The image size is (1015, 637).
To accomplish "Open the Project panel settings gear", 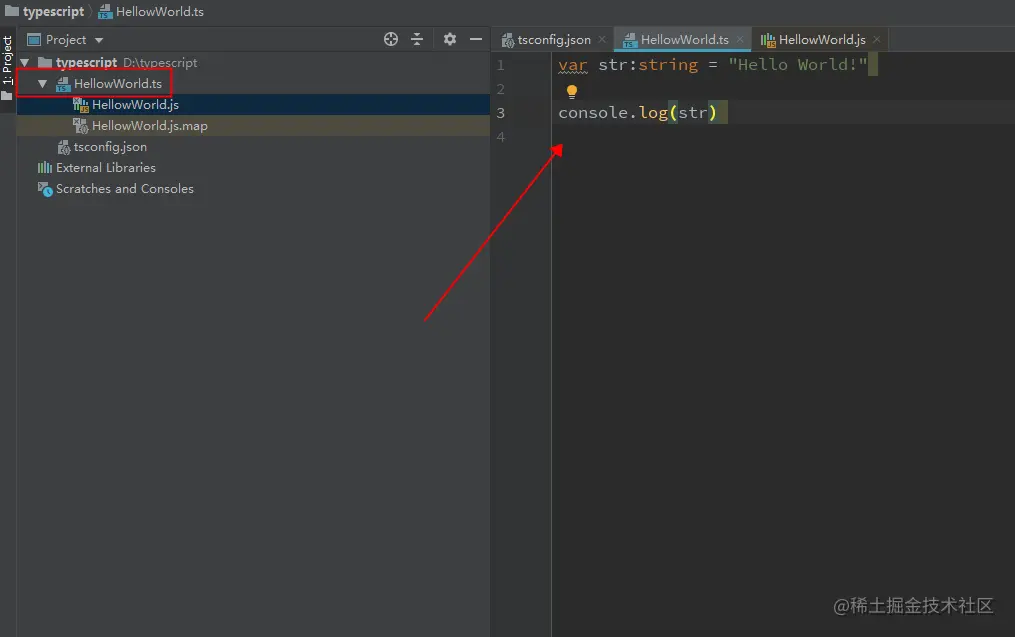I will pos(450,39).
